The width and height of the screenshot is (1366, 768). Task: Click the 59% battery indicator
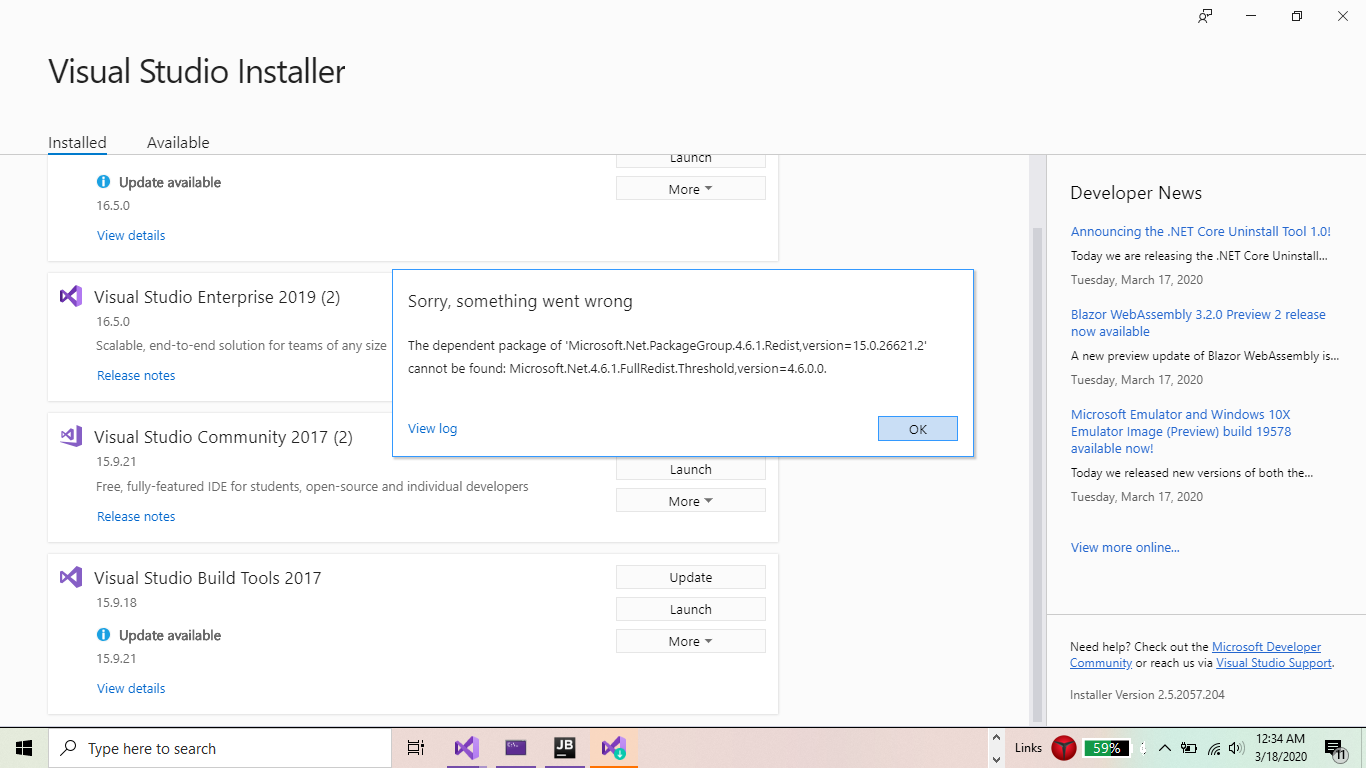(x=1106, y=748)
